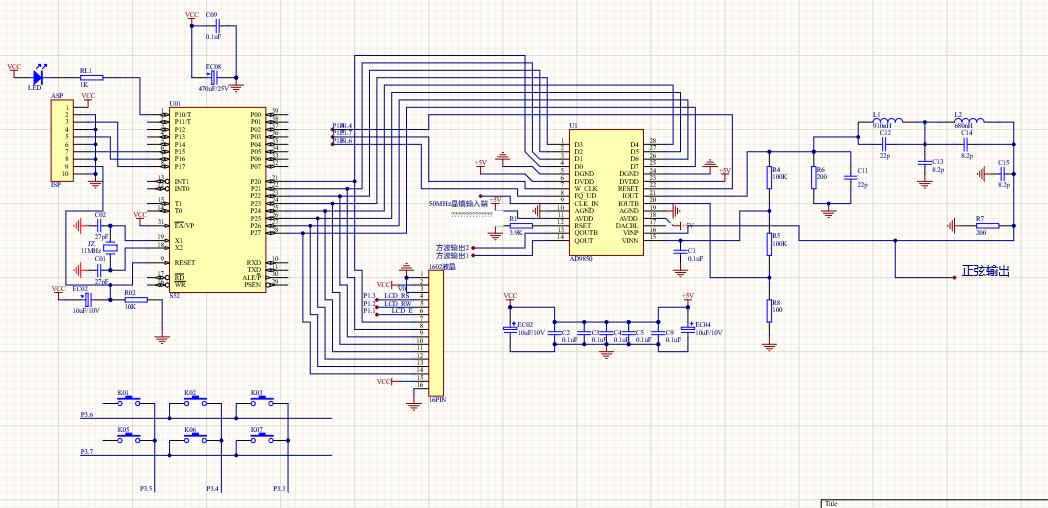Select capacitor C15 8.2p
This screenshot has width=1048, height=508.
click(x=1004, y=174)
